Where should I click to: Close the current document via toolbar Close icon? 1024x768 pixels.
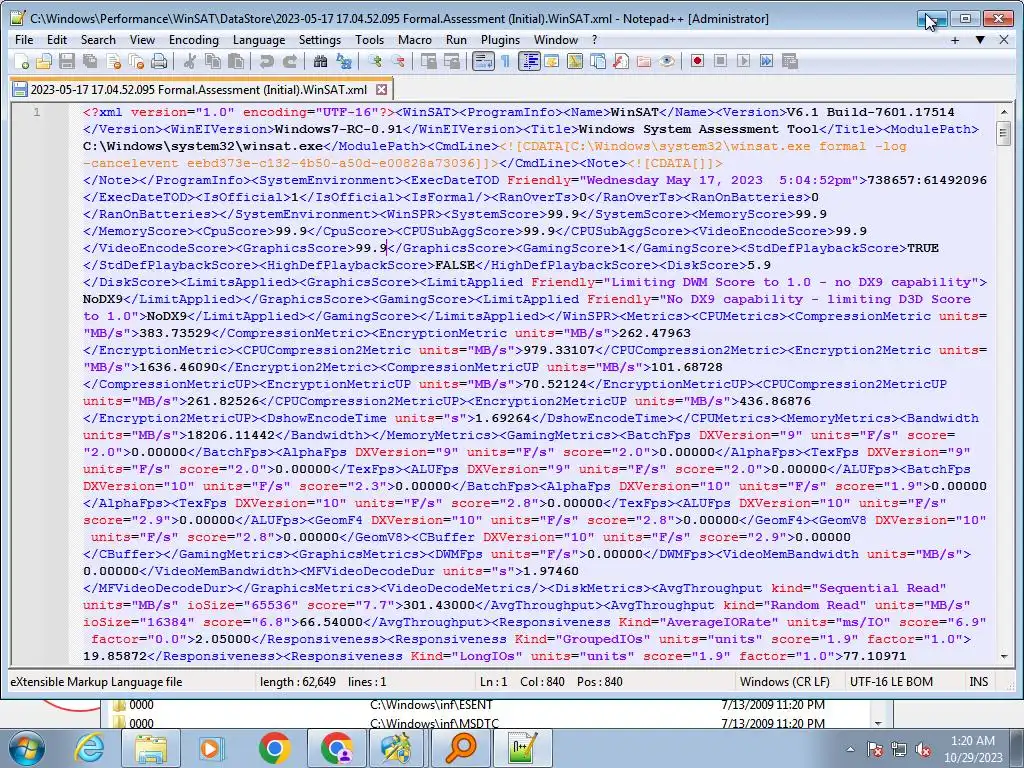[114, 61]
